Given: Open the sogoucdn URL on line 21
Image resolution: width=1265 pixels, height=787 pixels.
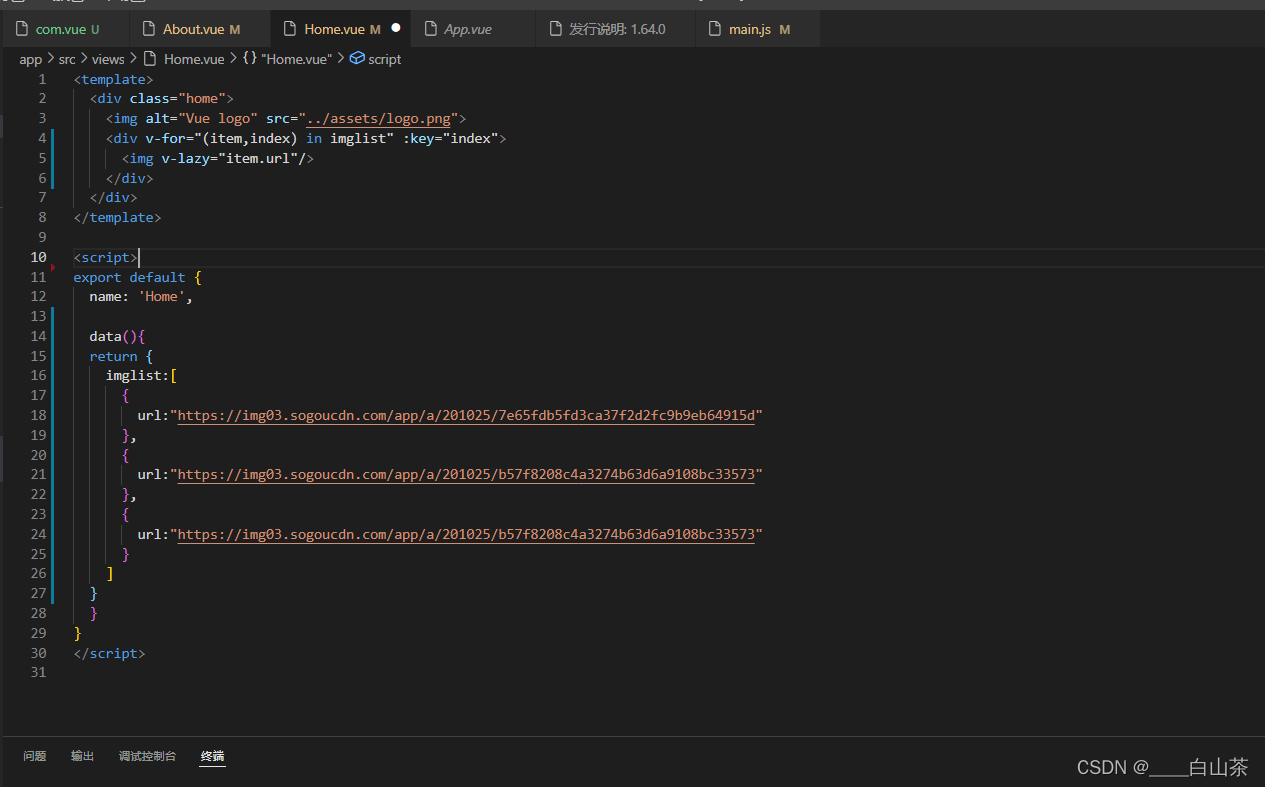Looking at the screenshot, I should [466, 475].
